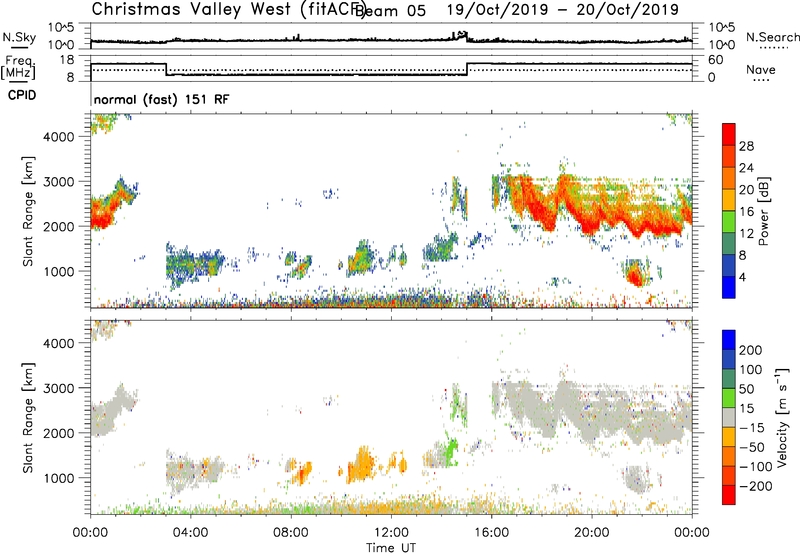This screenshot has width=800, height=554.
Task: Click the 'Nave' legend label
Action: tap(761, 69)
